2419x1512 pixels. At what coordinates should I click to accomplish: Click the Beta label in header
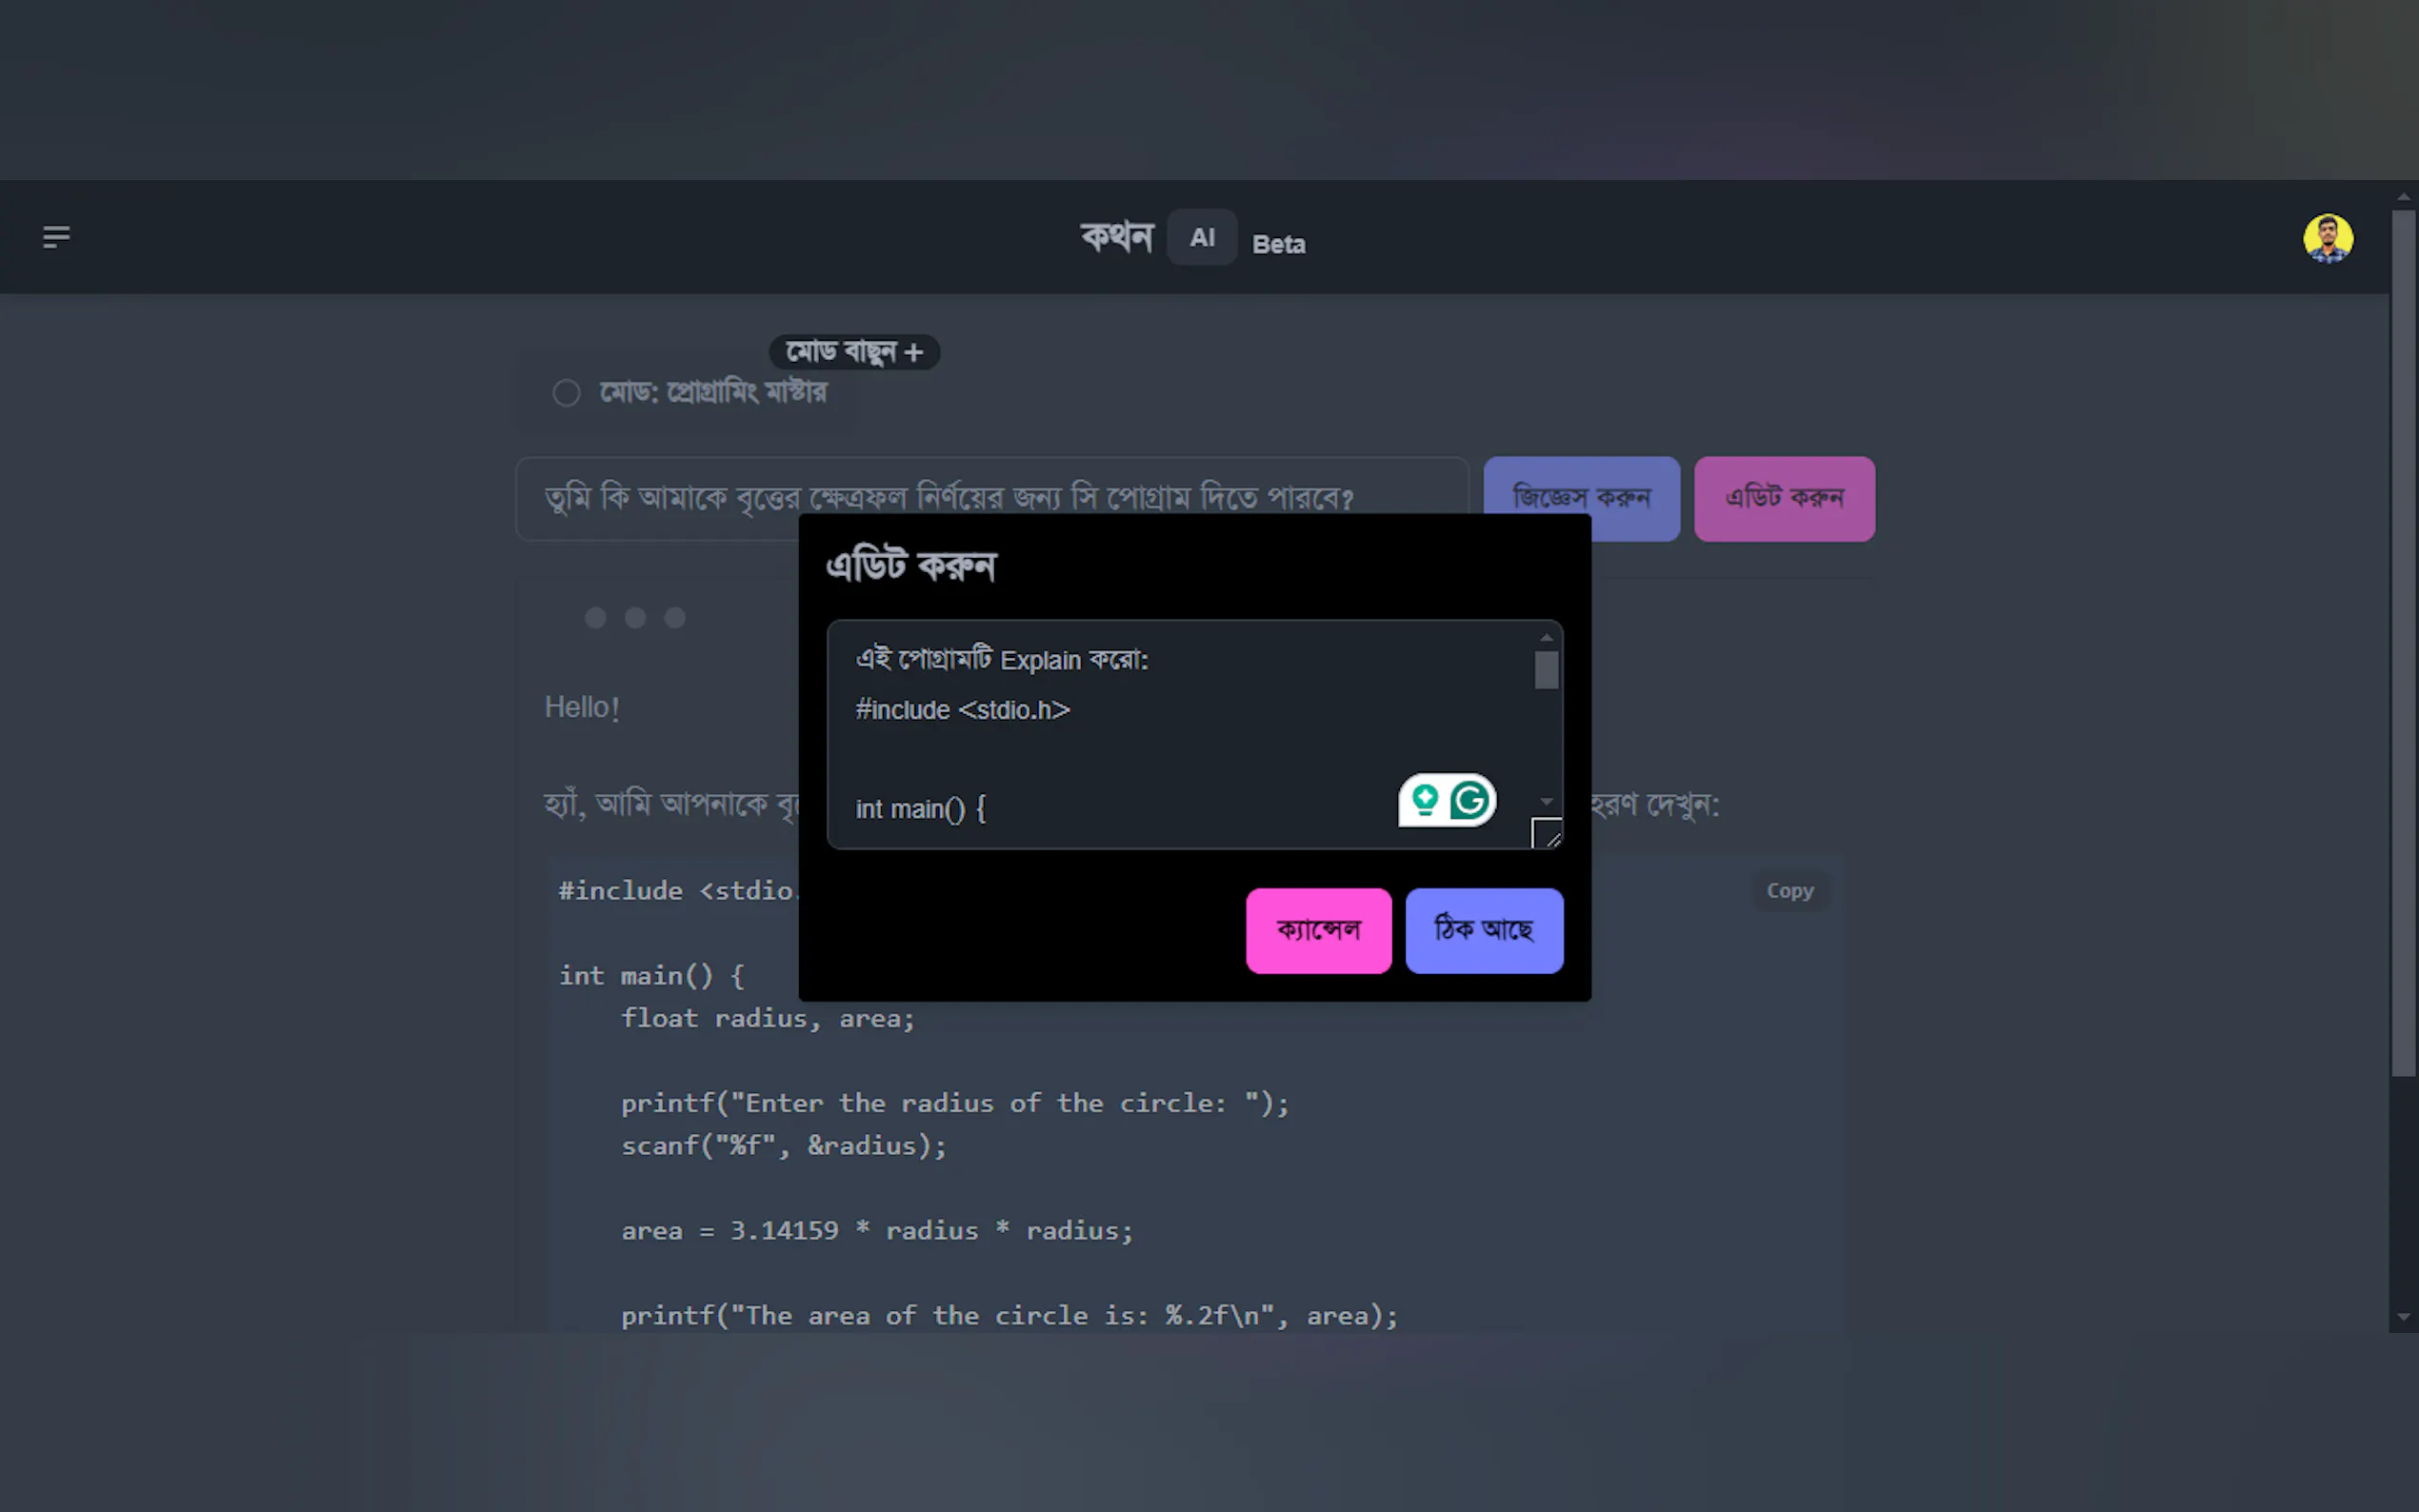click(1278, 244)
